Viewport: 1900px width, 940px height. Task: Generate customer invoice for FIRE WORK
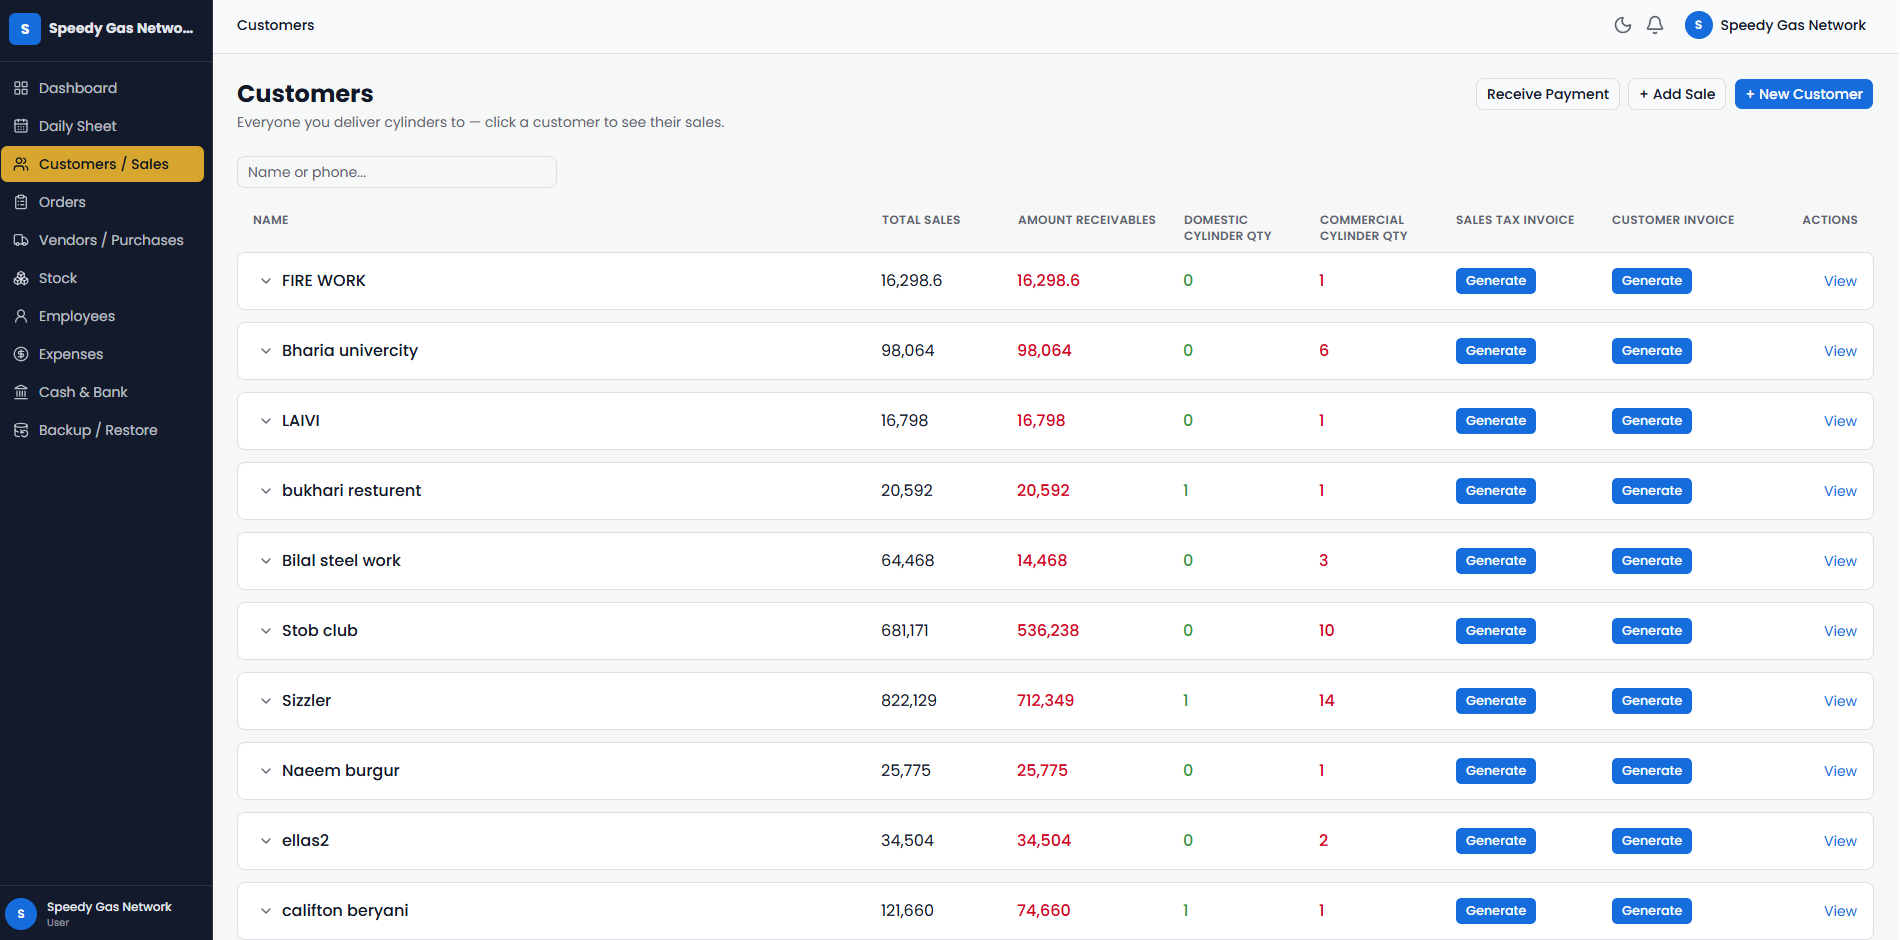click(x=1652, y=281)
